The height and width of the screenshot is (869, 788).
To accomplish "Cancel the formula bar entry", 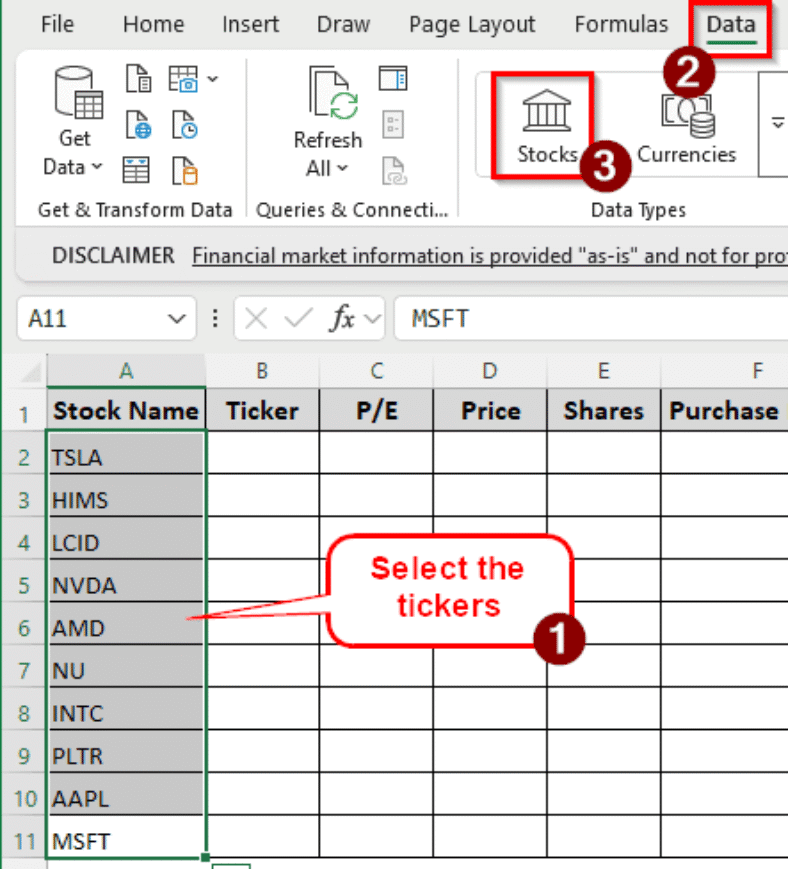I will point(256,319).
